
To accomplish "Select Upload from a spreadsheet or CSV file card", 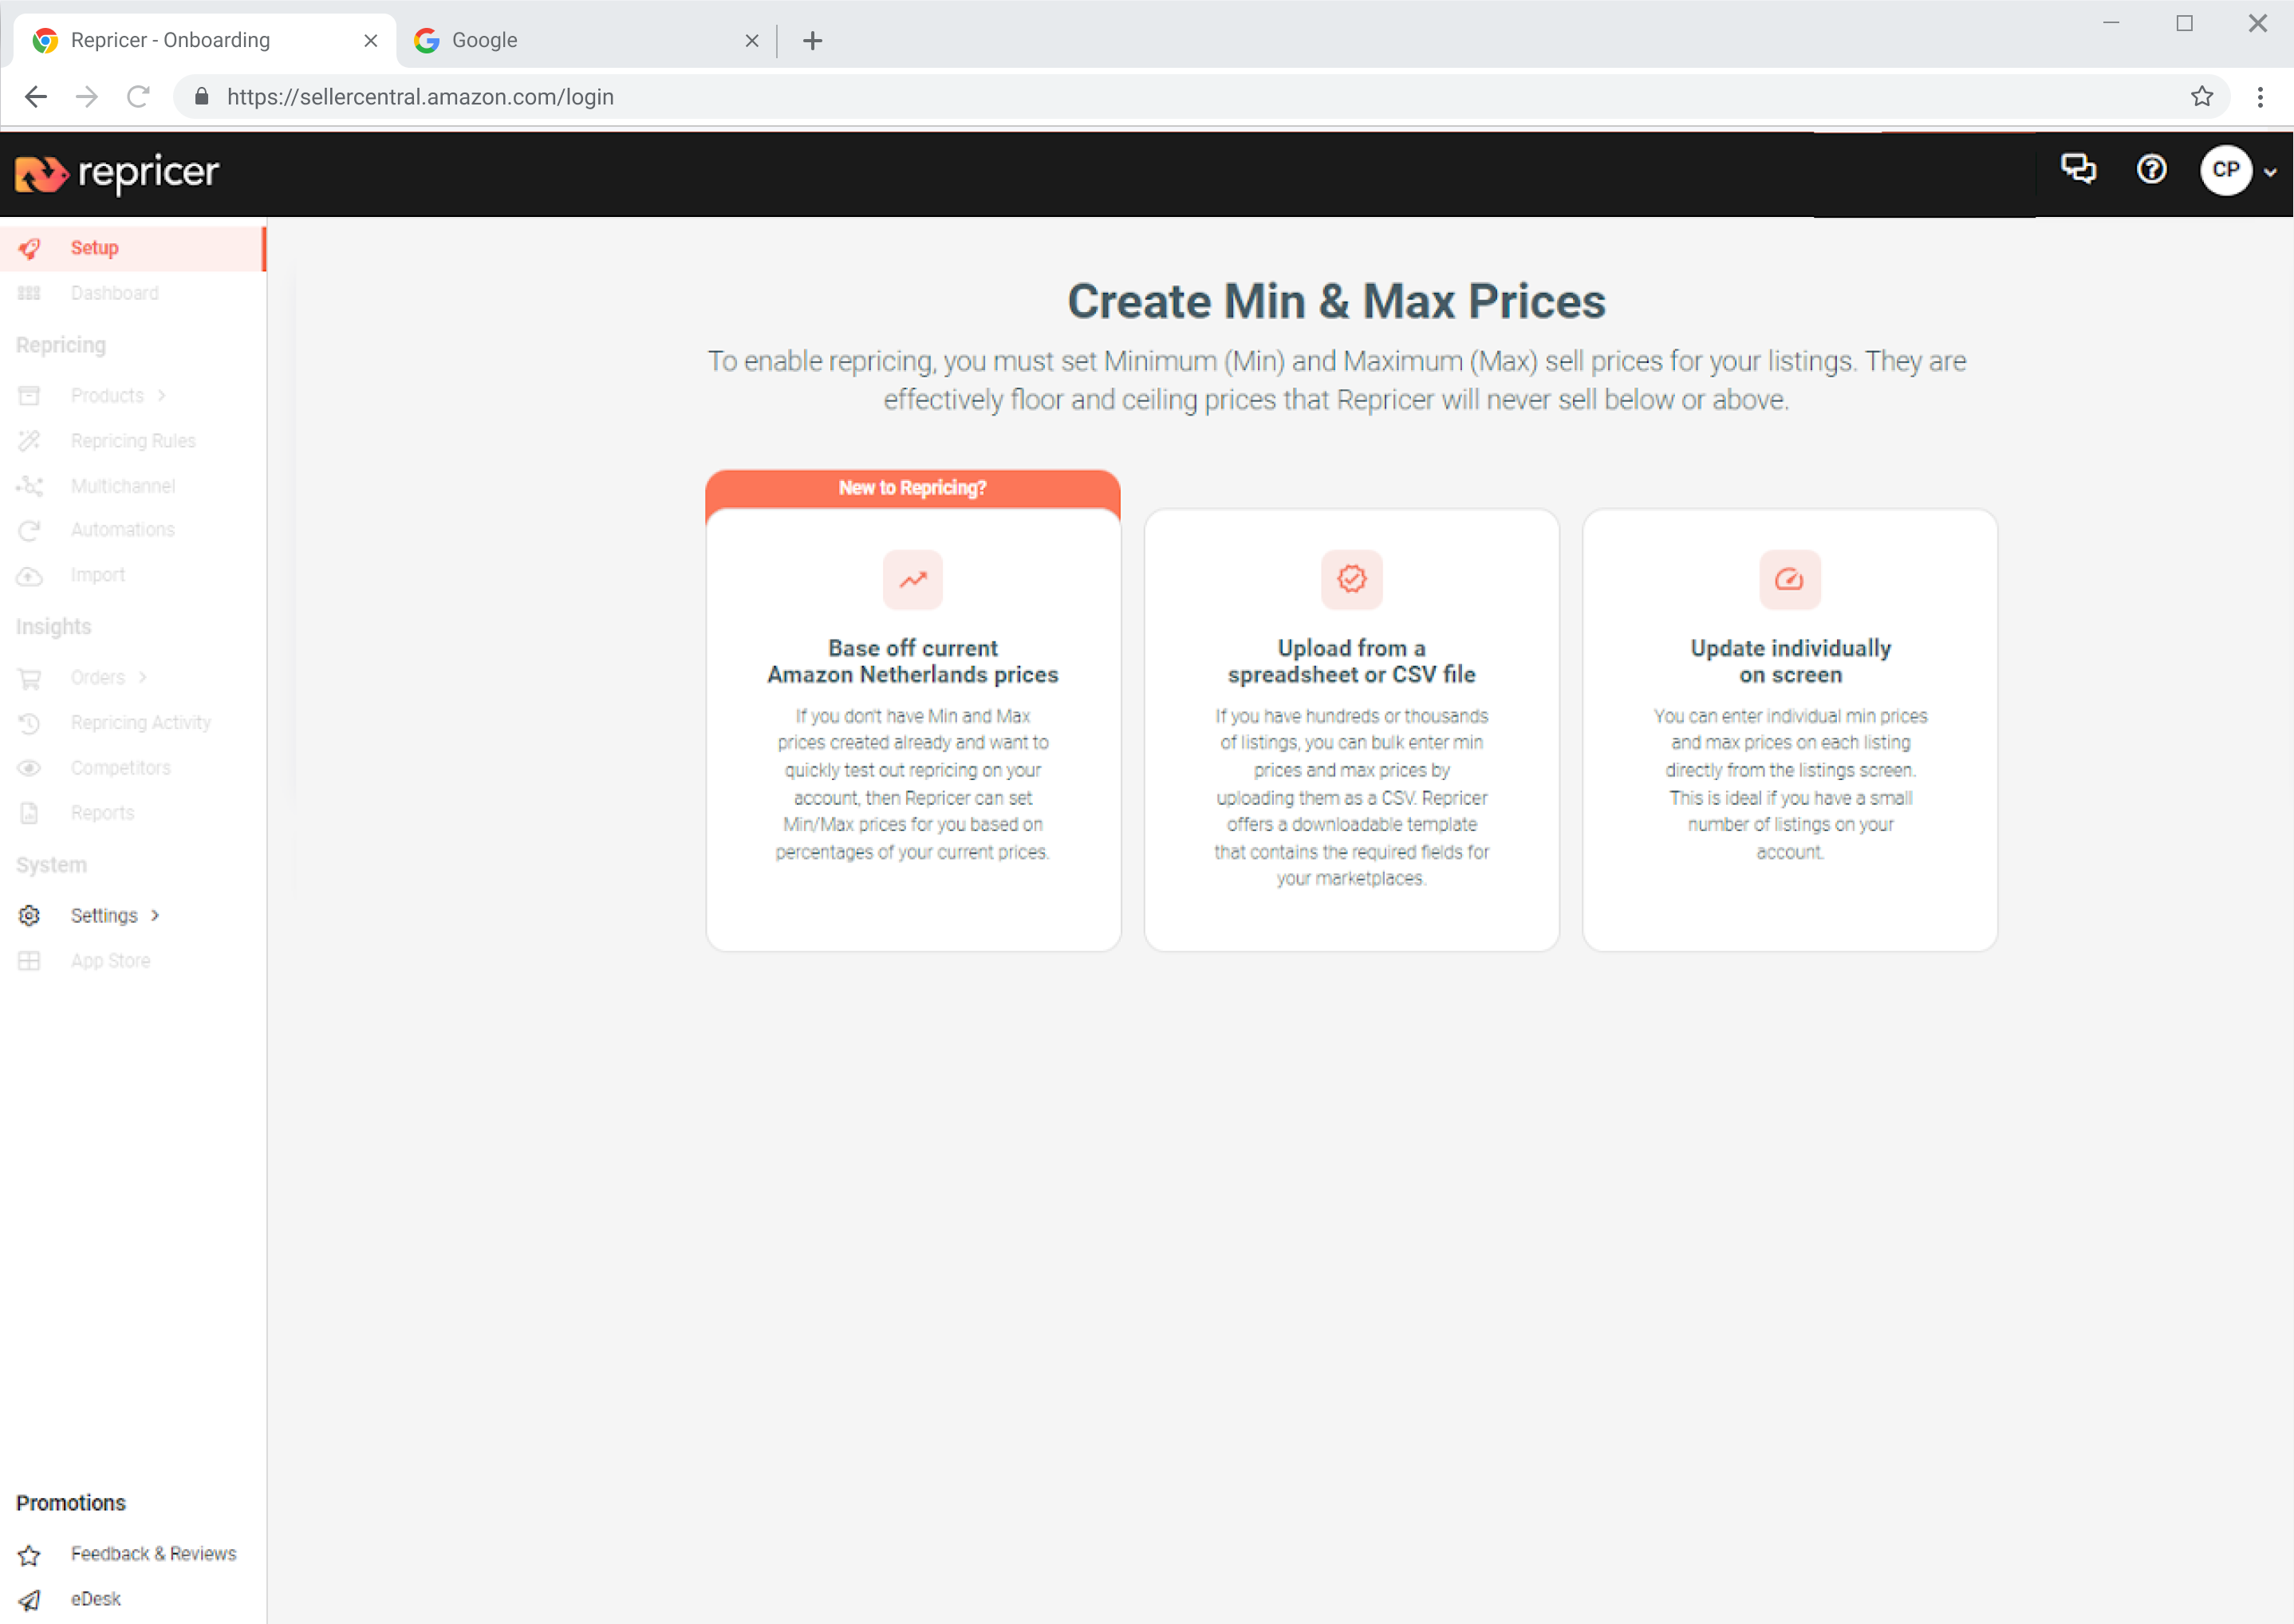I will pos(1351,730).
